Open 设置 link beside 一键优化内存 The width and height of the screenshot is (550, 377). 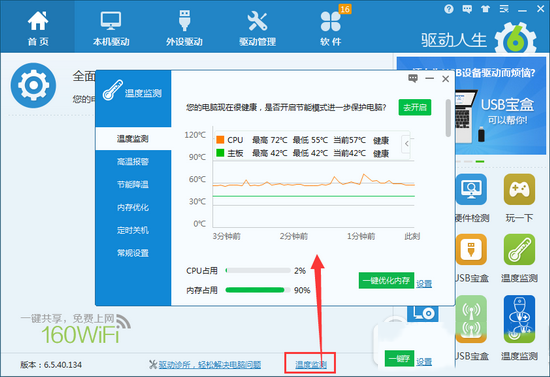tap(424, 283)
